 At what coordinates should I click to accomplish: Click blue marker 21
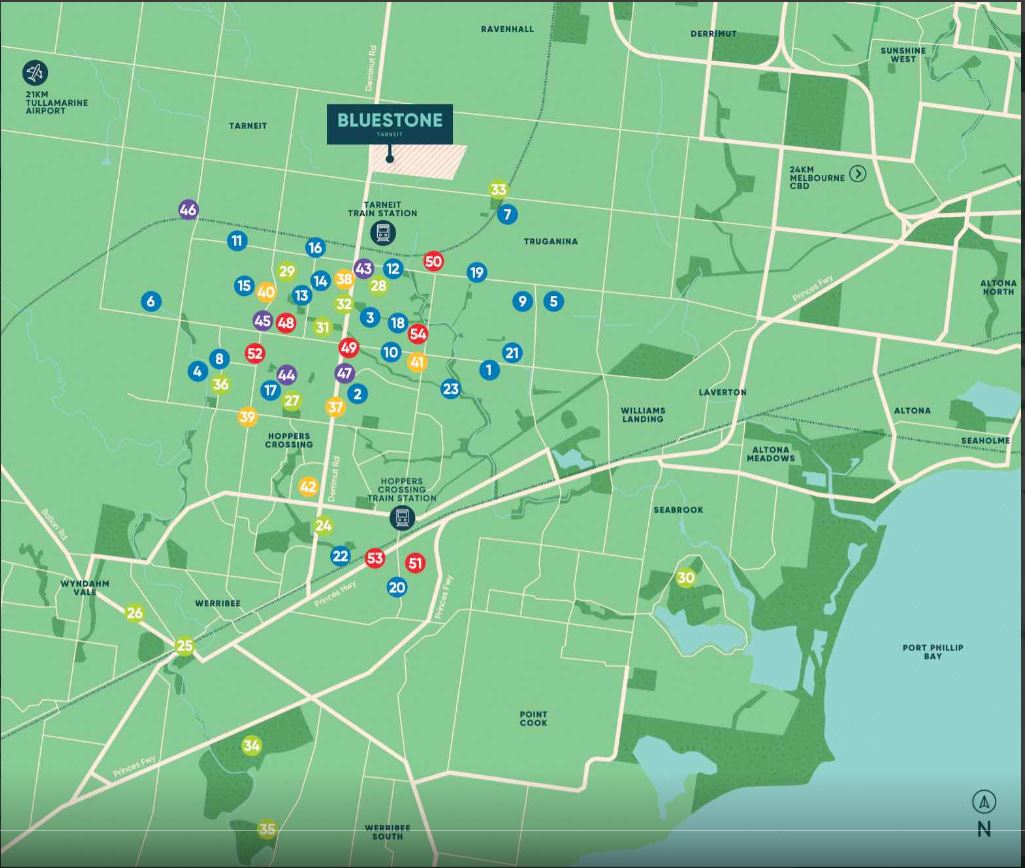[512, 353]
